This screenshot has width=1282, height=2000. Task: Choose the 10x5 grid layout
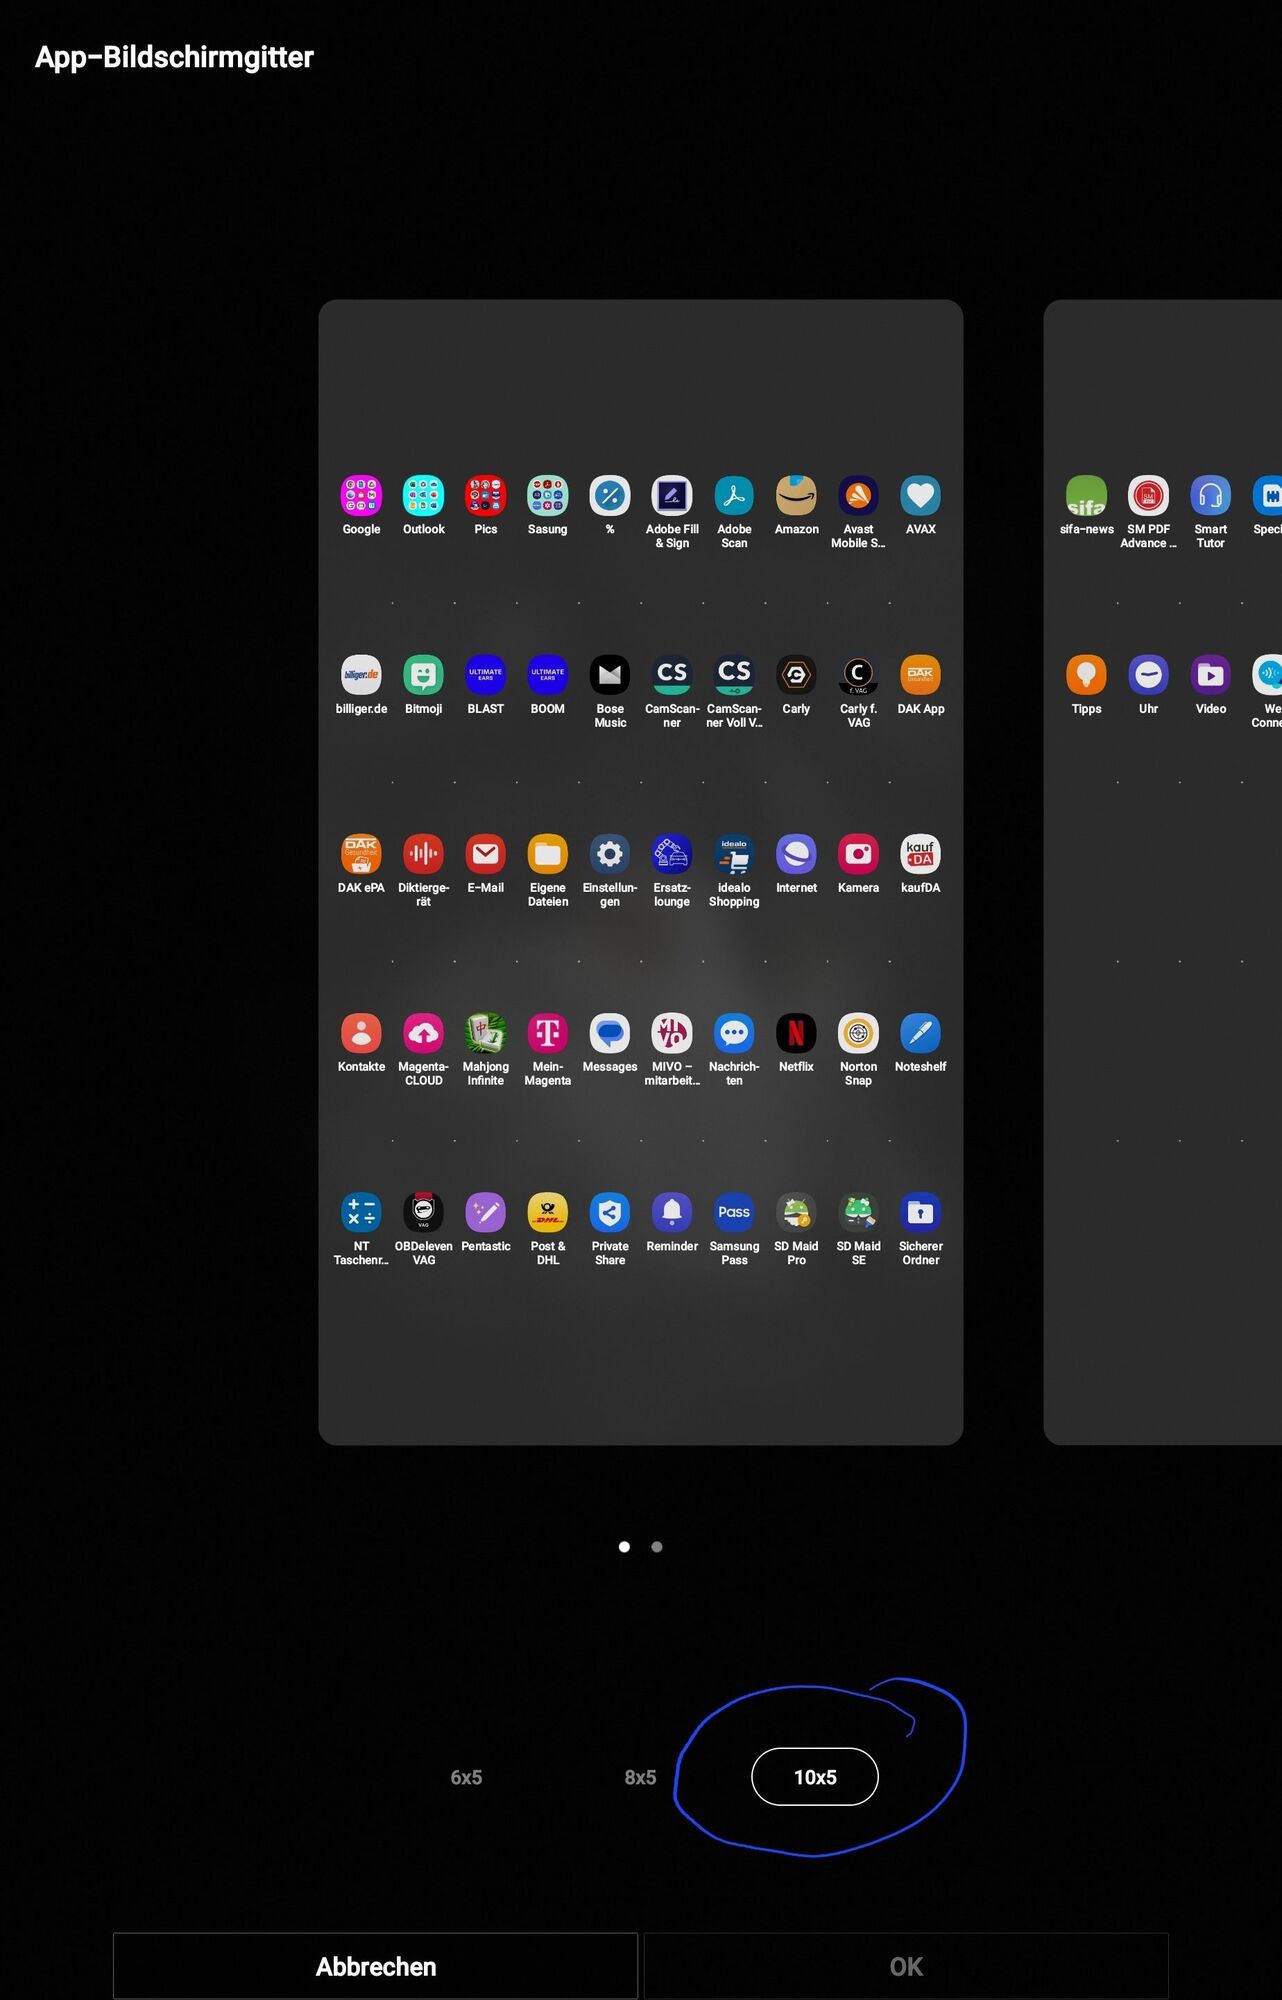coord(815,1777)
